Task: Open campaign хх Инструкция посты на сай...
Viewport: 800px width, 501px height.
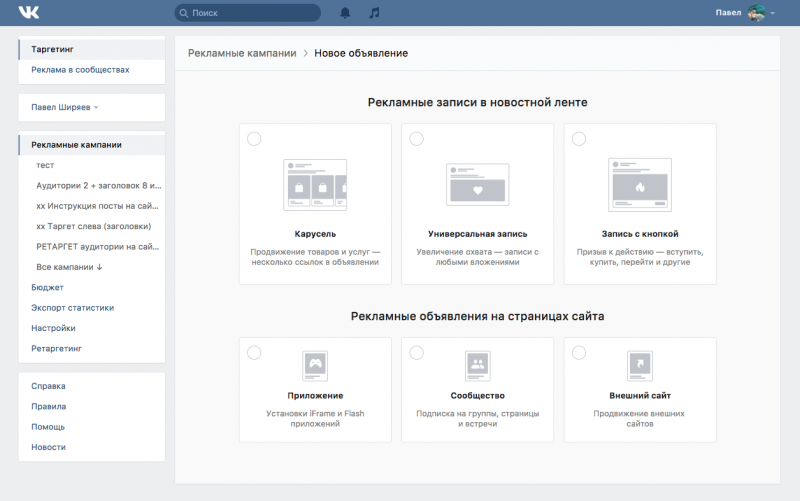Action: point(97,206)
